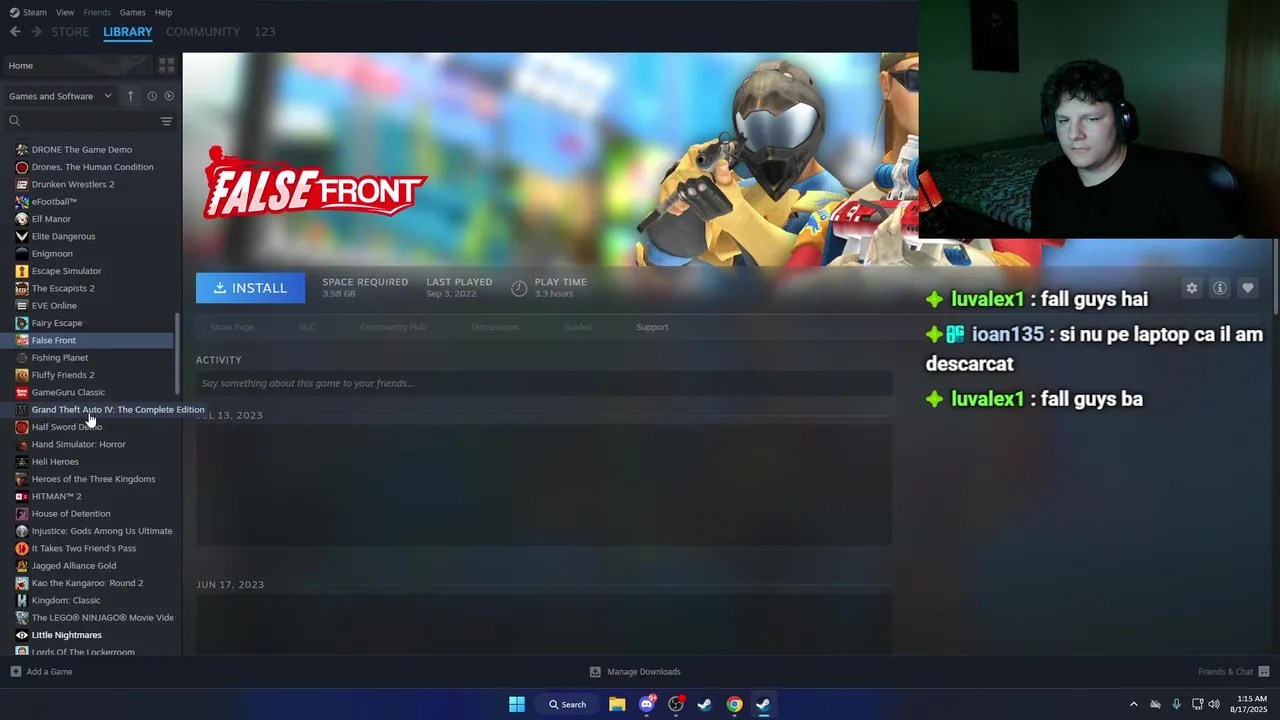The width and height of the screenshot is (1280, 720).
Task: Open the Games menu
Action: [132, 12]
